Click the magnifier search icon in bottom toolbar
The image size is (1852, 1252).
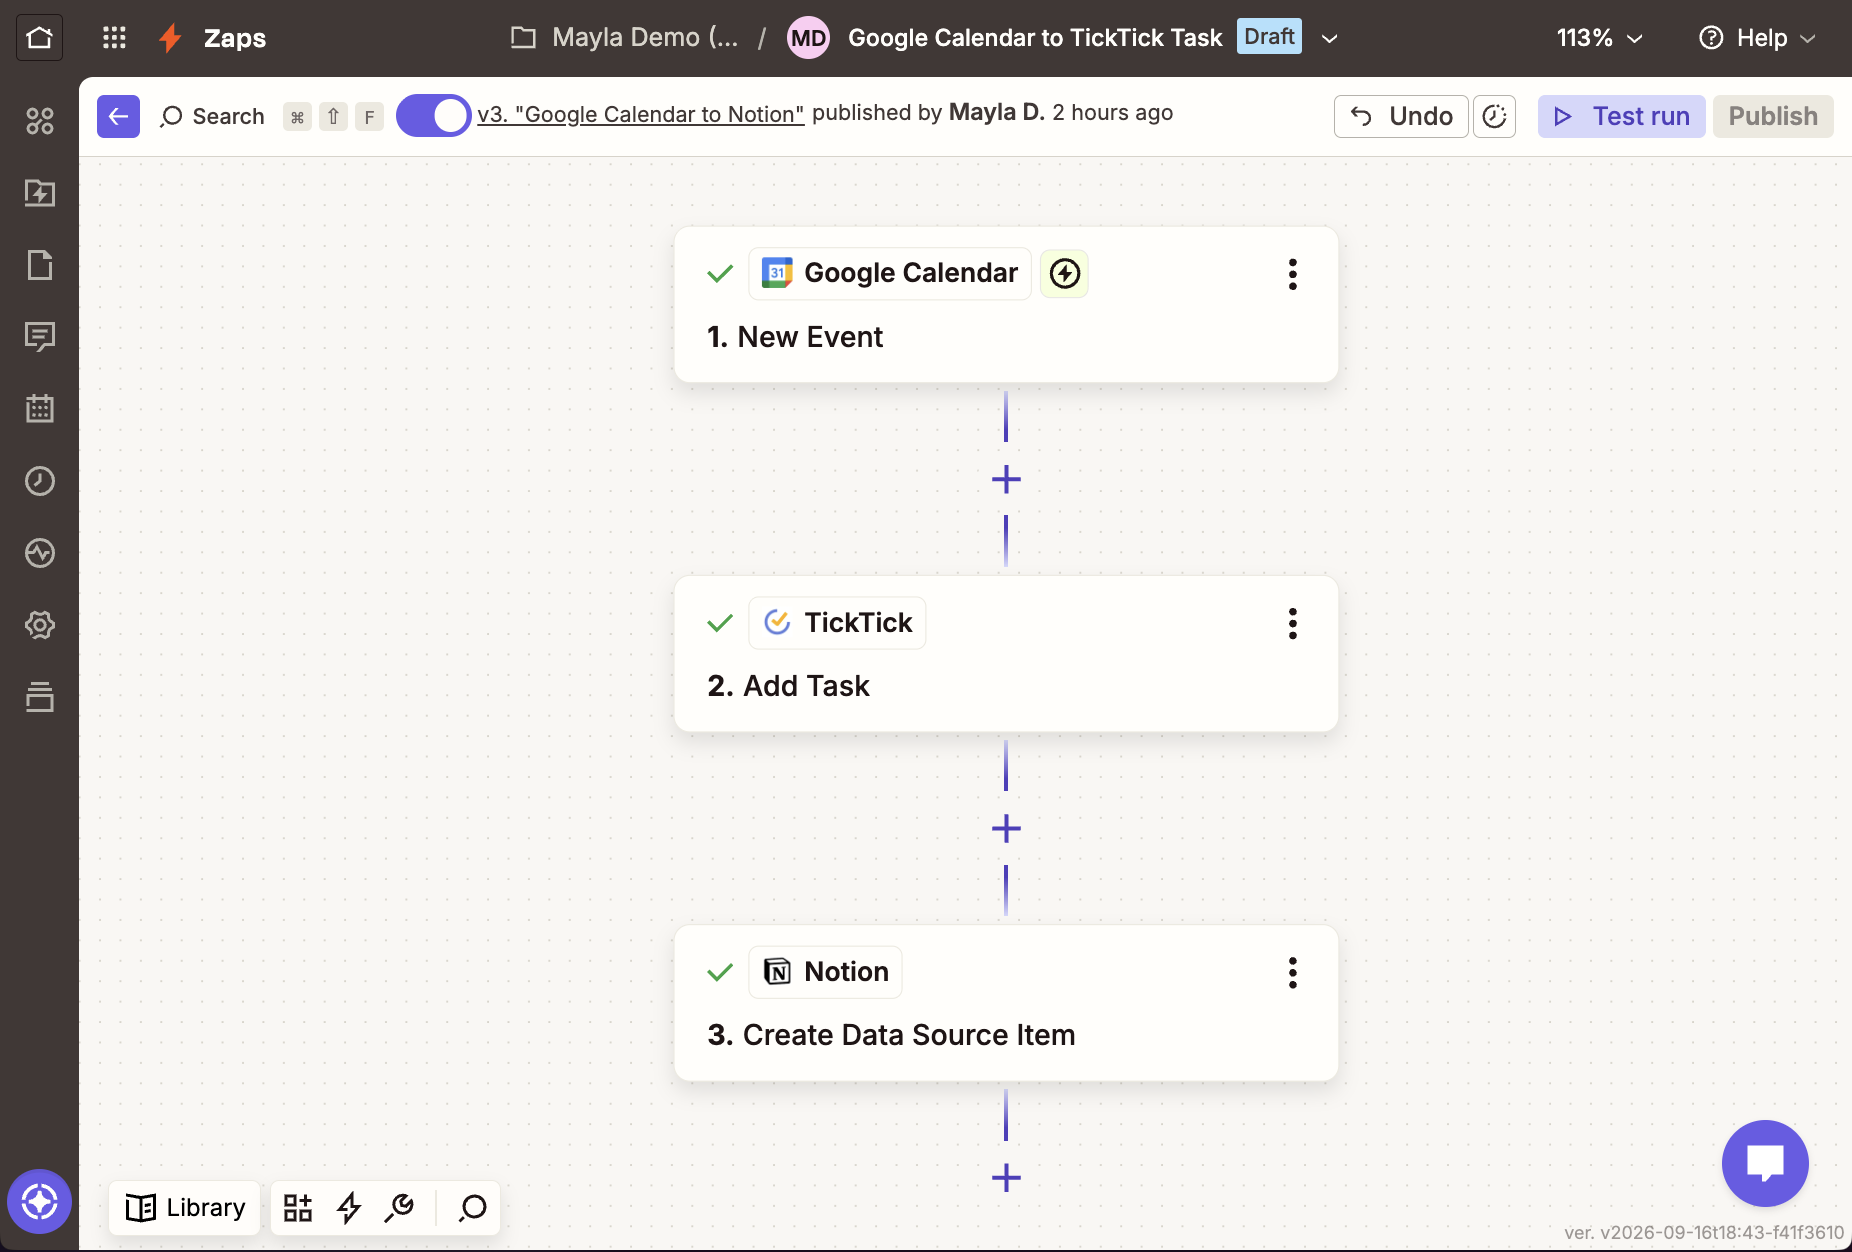pyautogui.click(x=472, y=1208)
